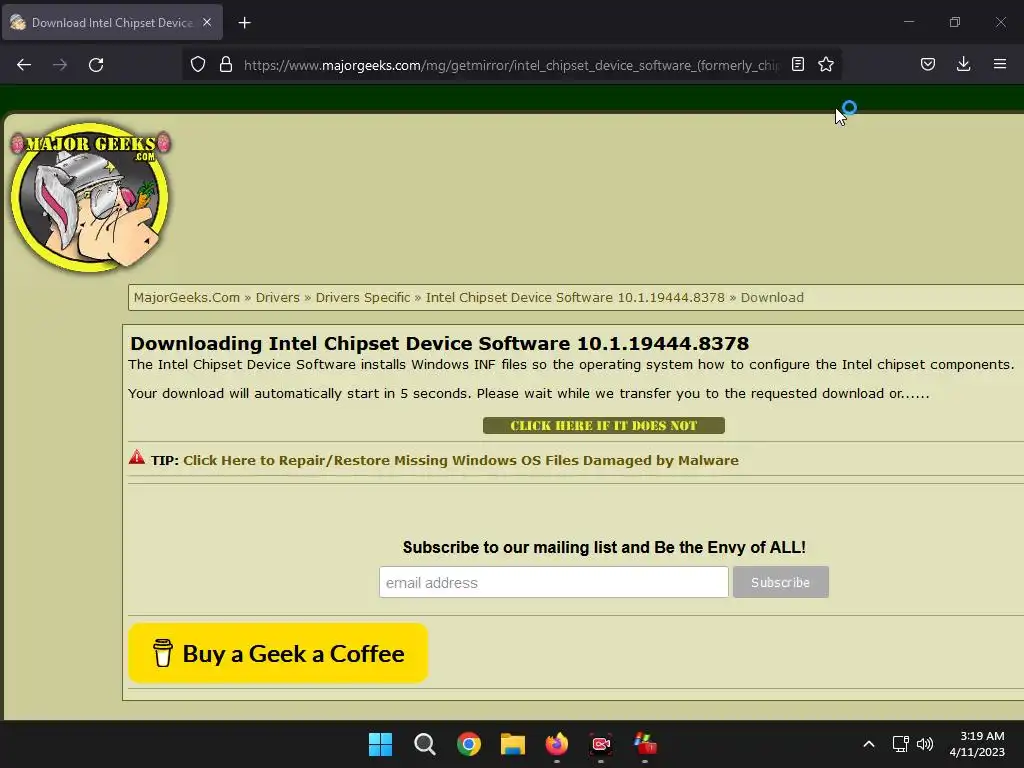Click 'Subscribe to our mailing list' text
Image resolution: width=1024 pixels, height=768 pixels.
point(604,547)
